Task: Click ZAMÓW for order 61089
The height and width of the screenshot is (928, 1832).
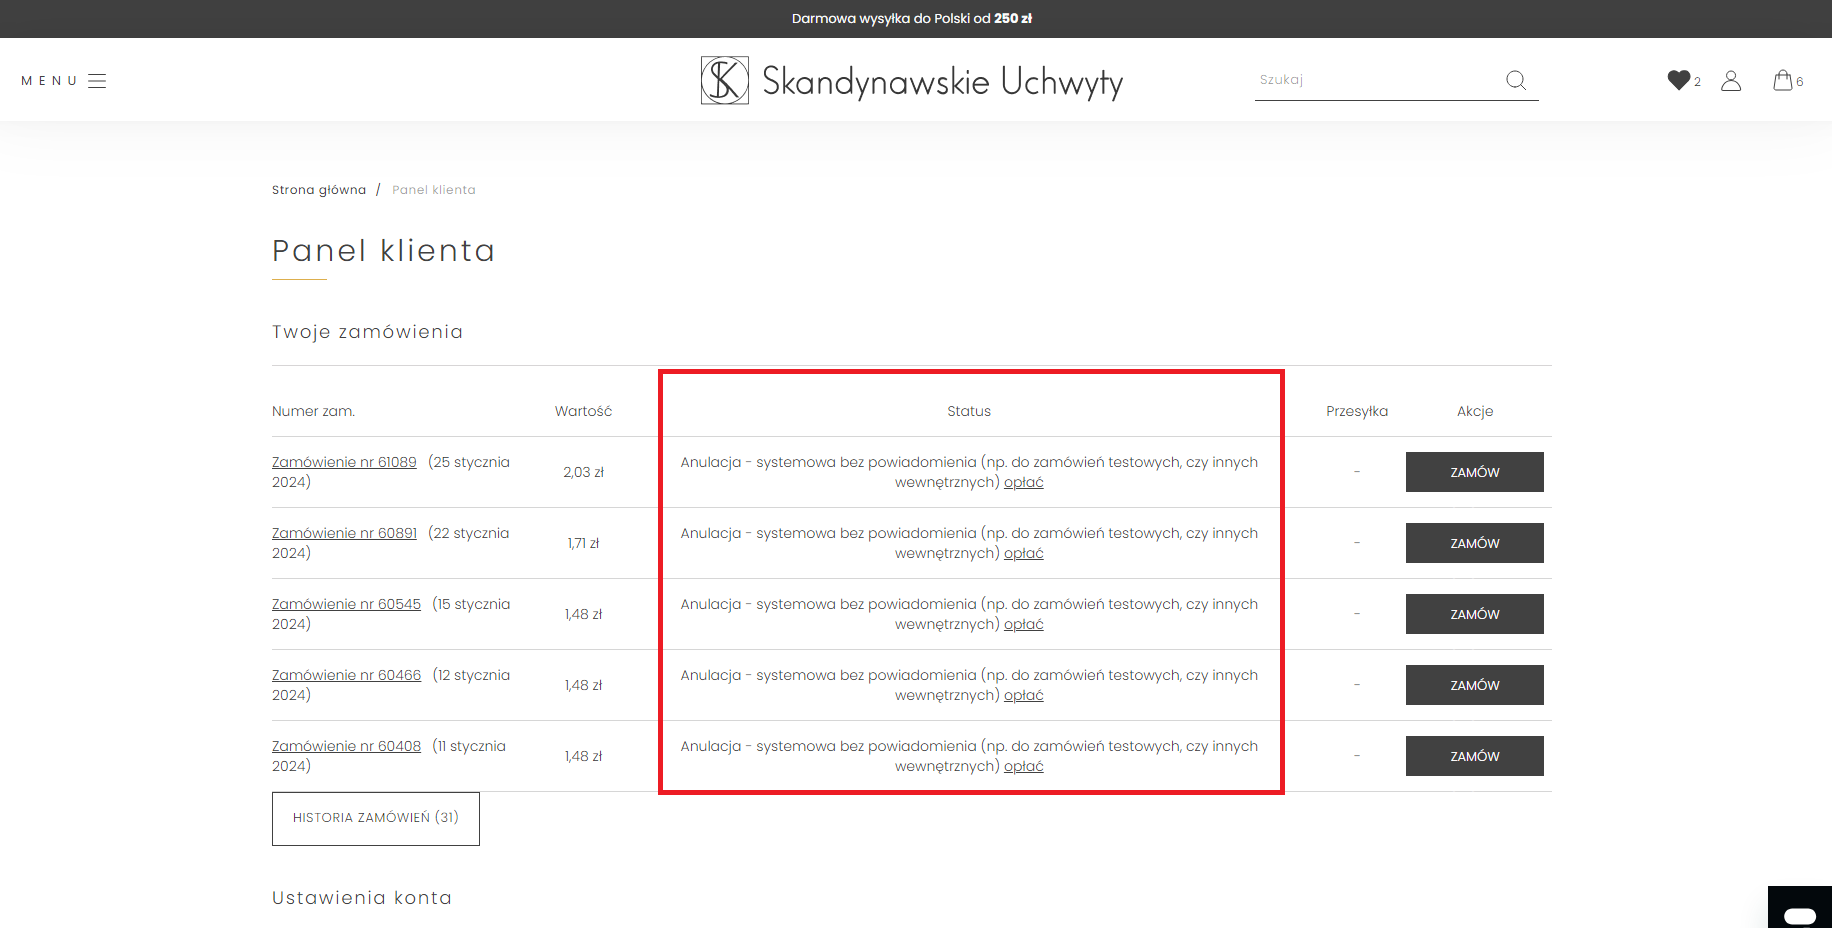Action: (x=1475, y=472)
